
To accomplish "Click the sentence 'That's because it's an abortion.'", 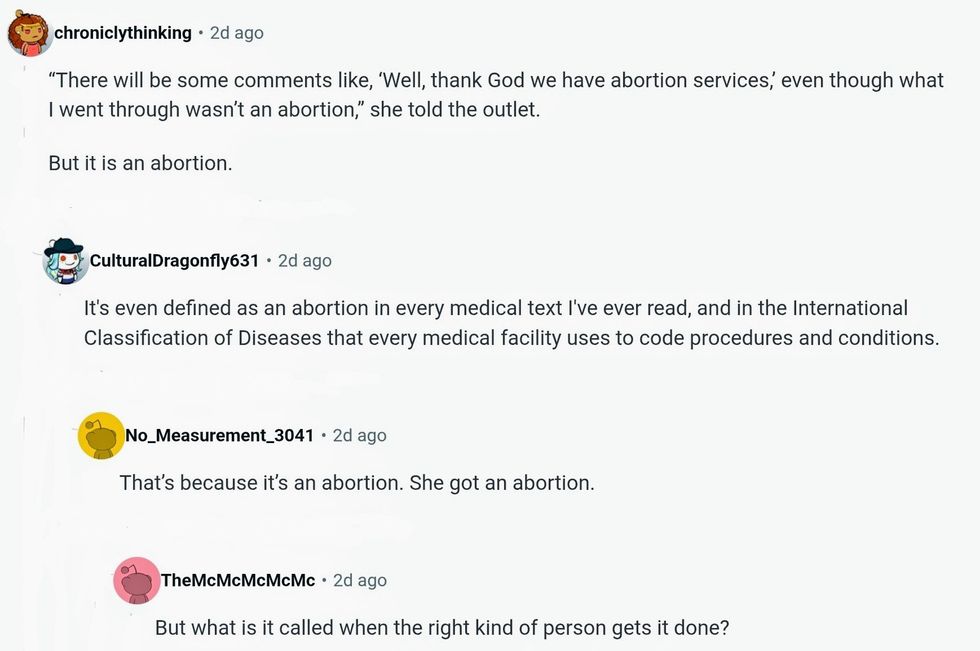I will (263, 483).
